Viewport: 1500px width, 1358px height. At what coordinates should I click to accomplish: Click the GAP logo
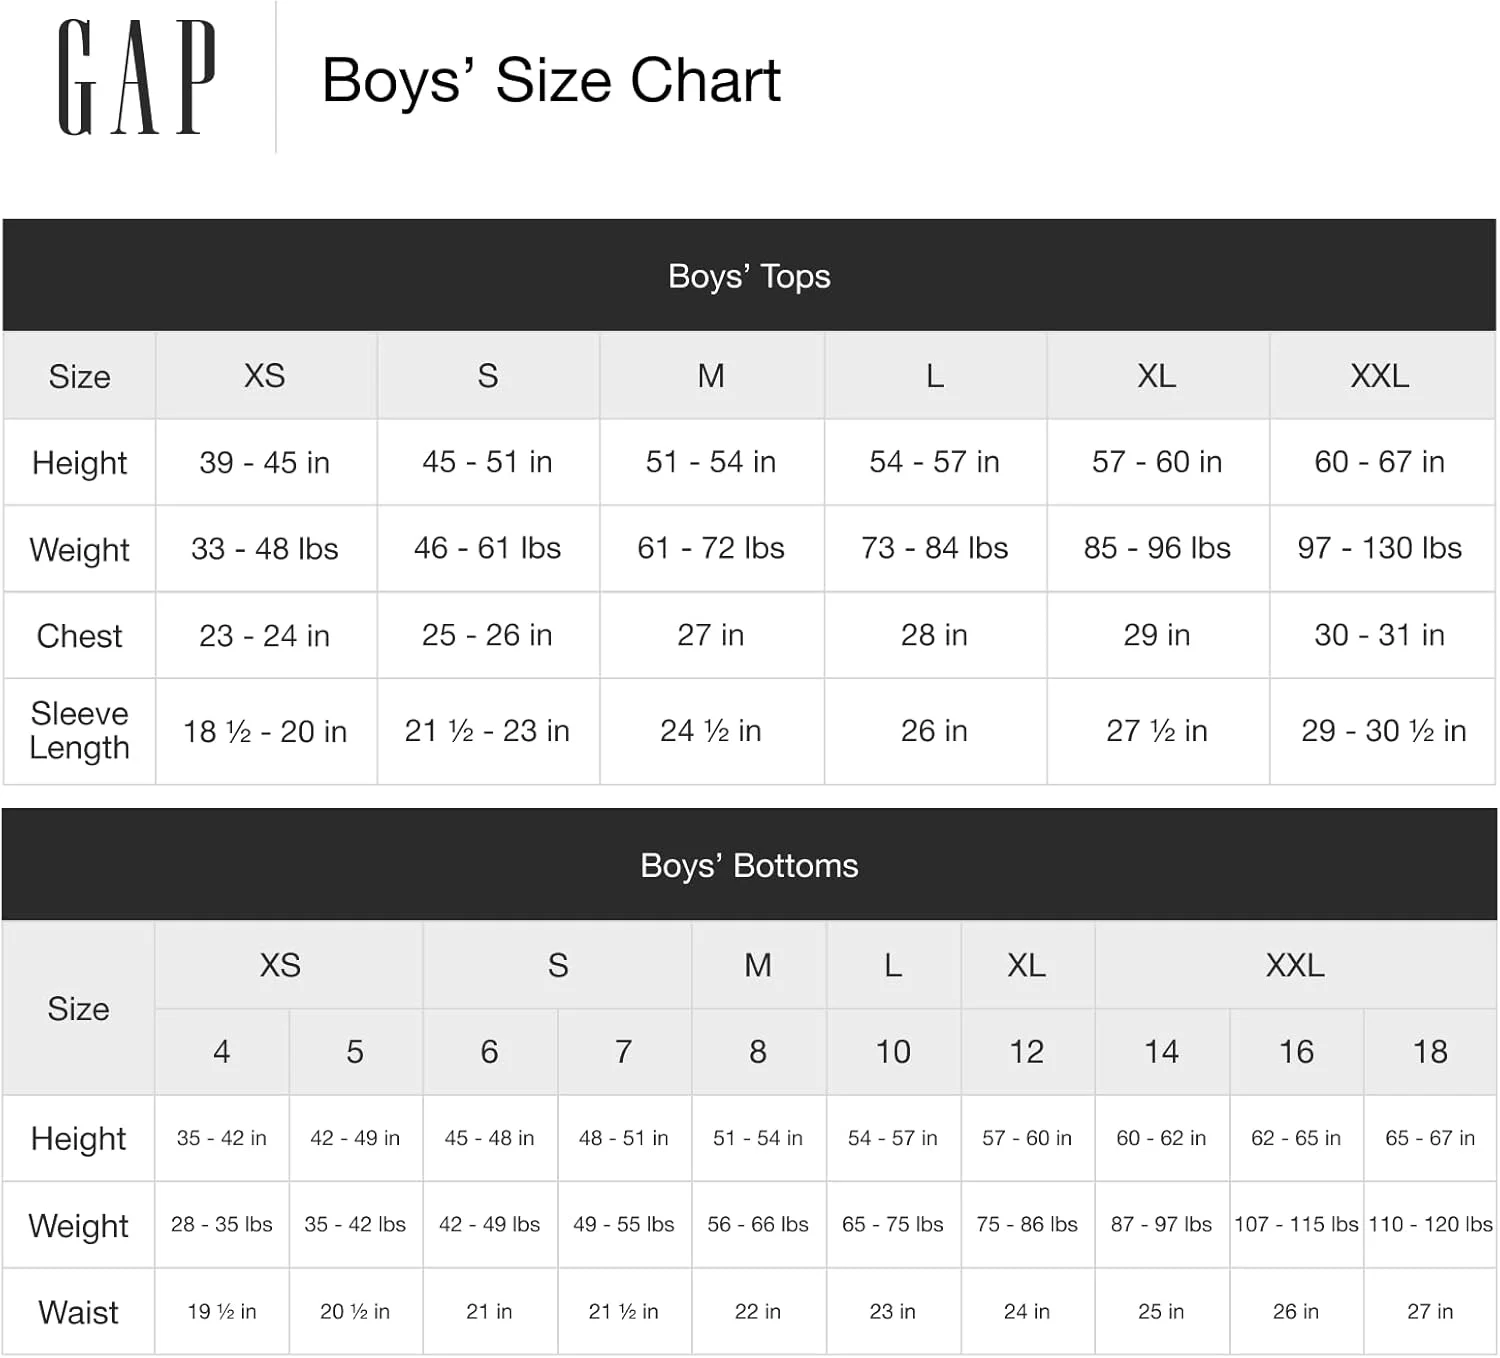[x=136, y=78]
